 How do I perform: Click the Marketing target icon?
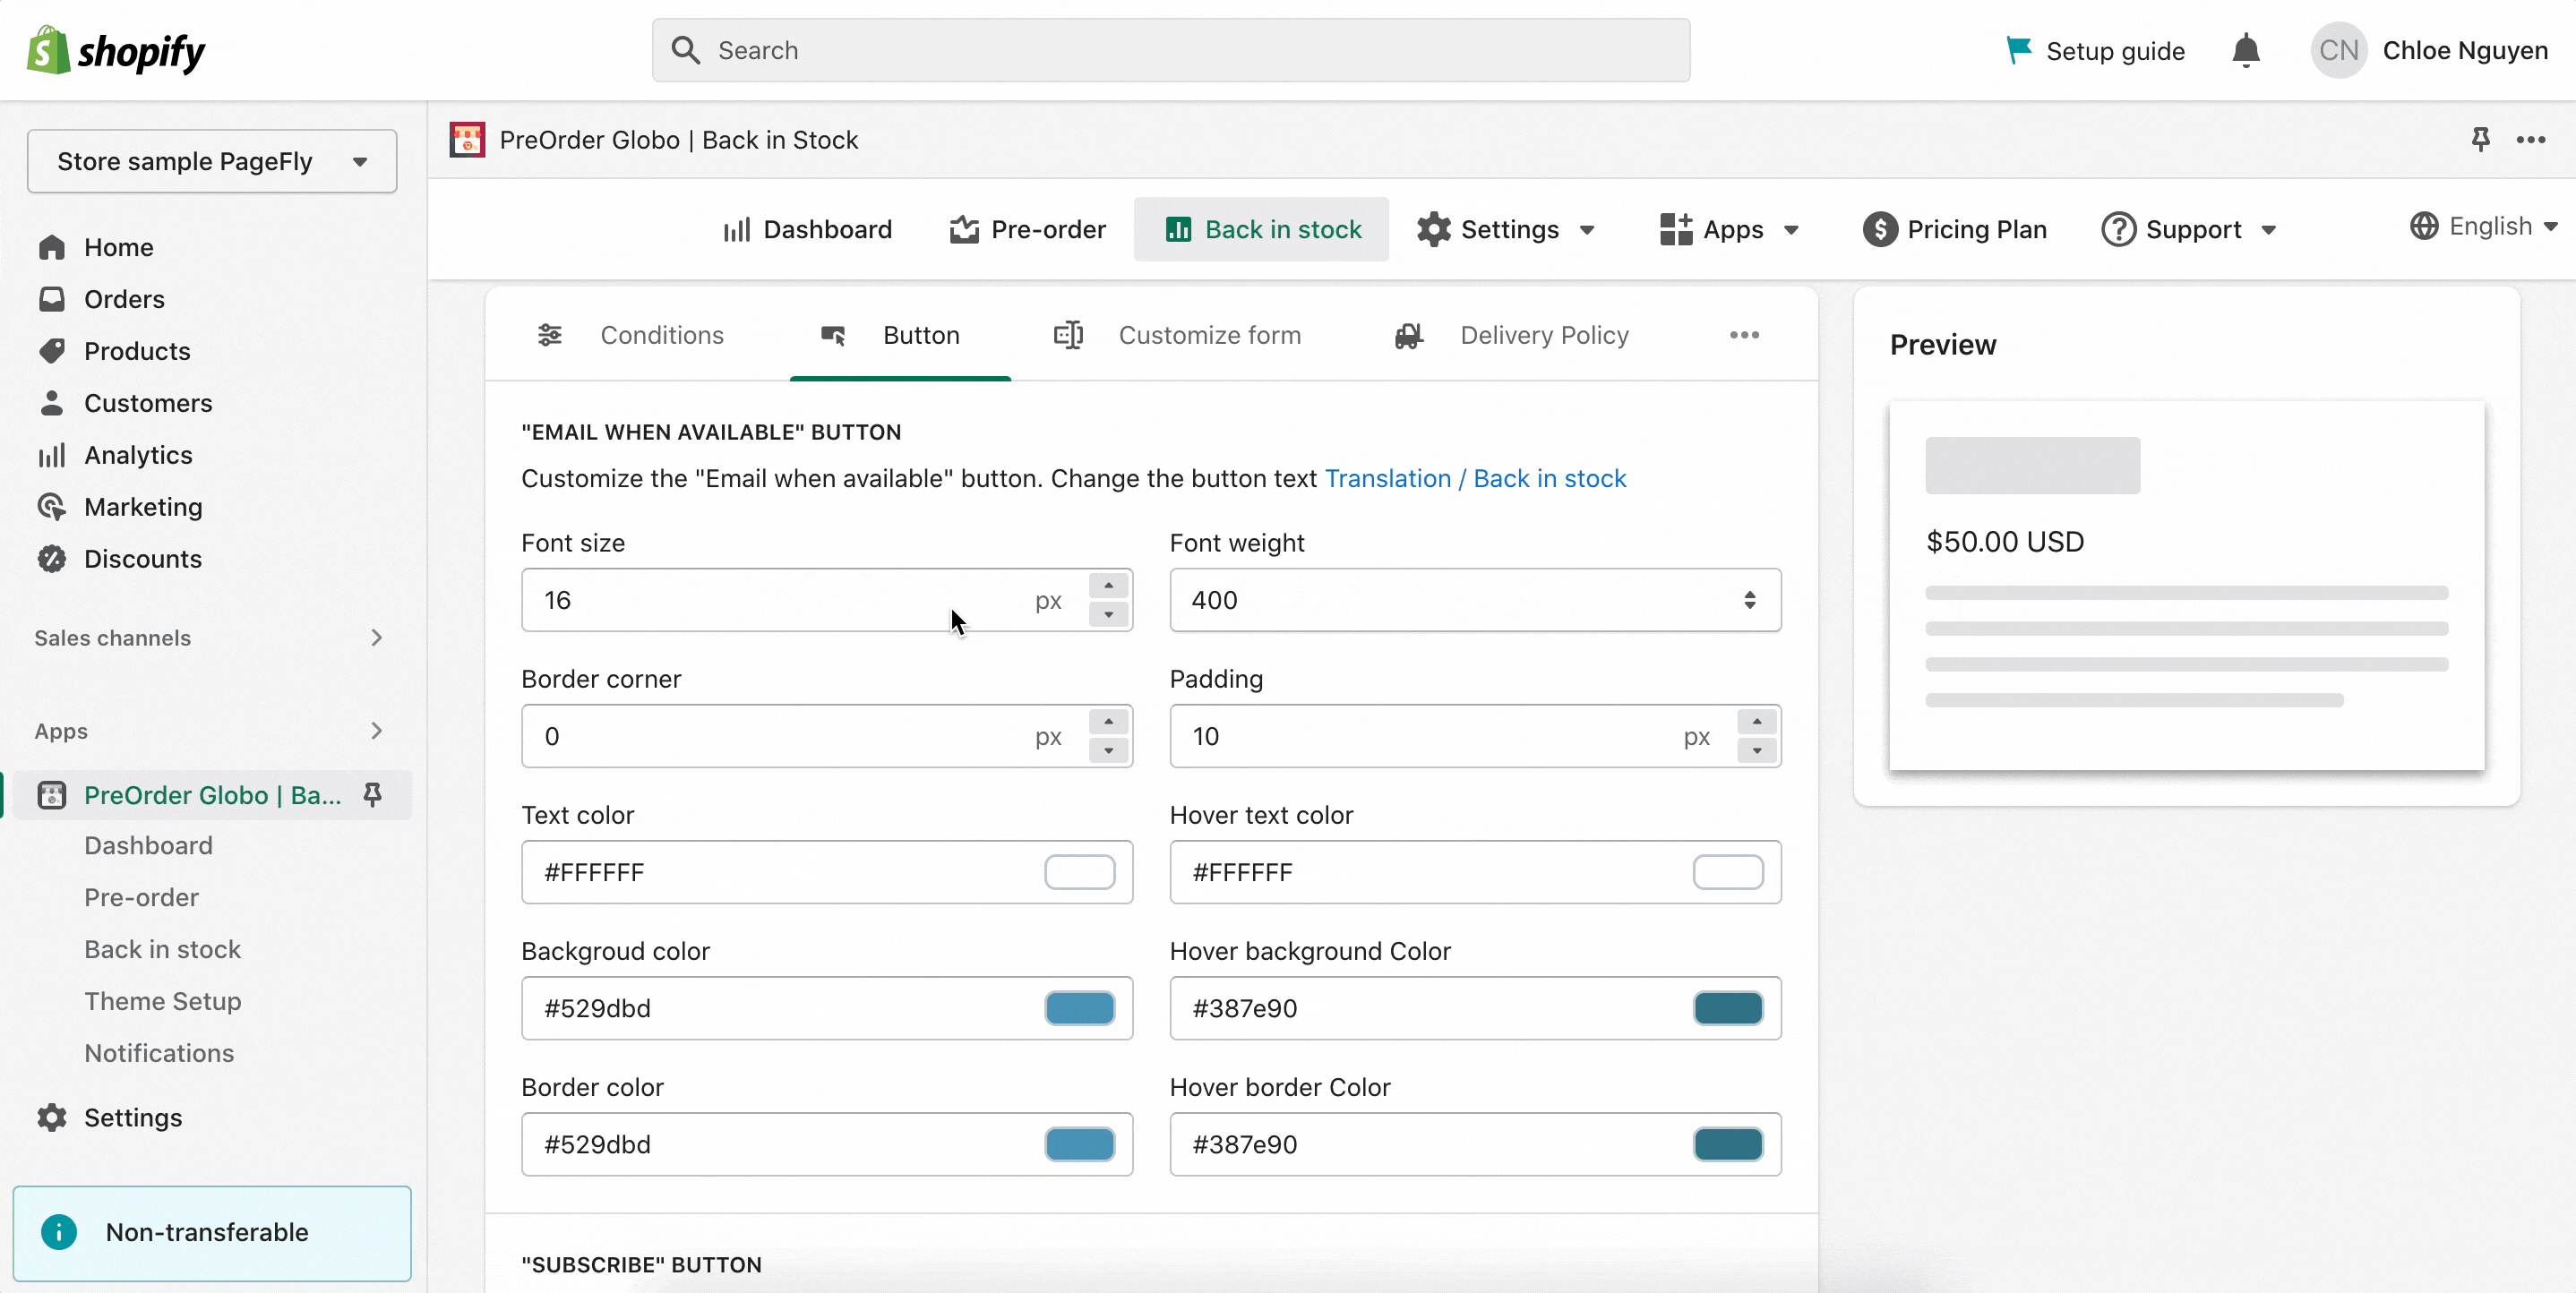tap(52, 507)
